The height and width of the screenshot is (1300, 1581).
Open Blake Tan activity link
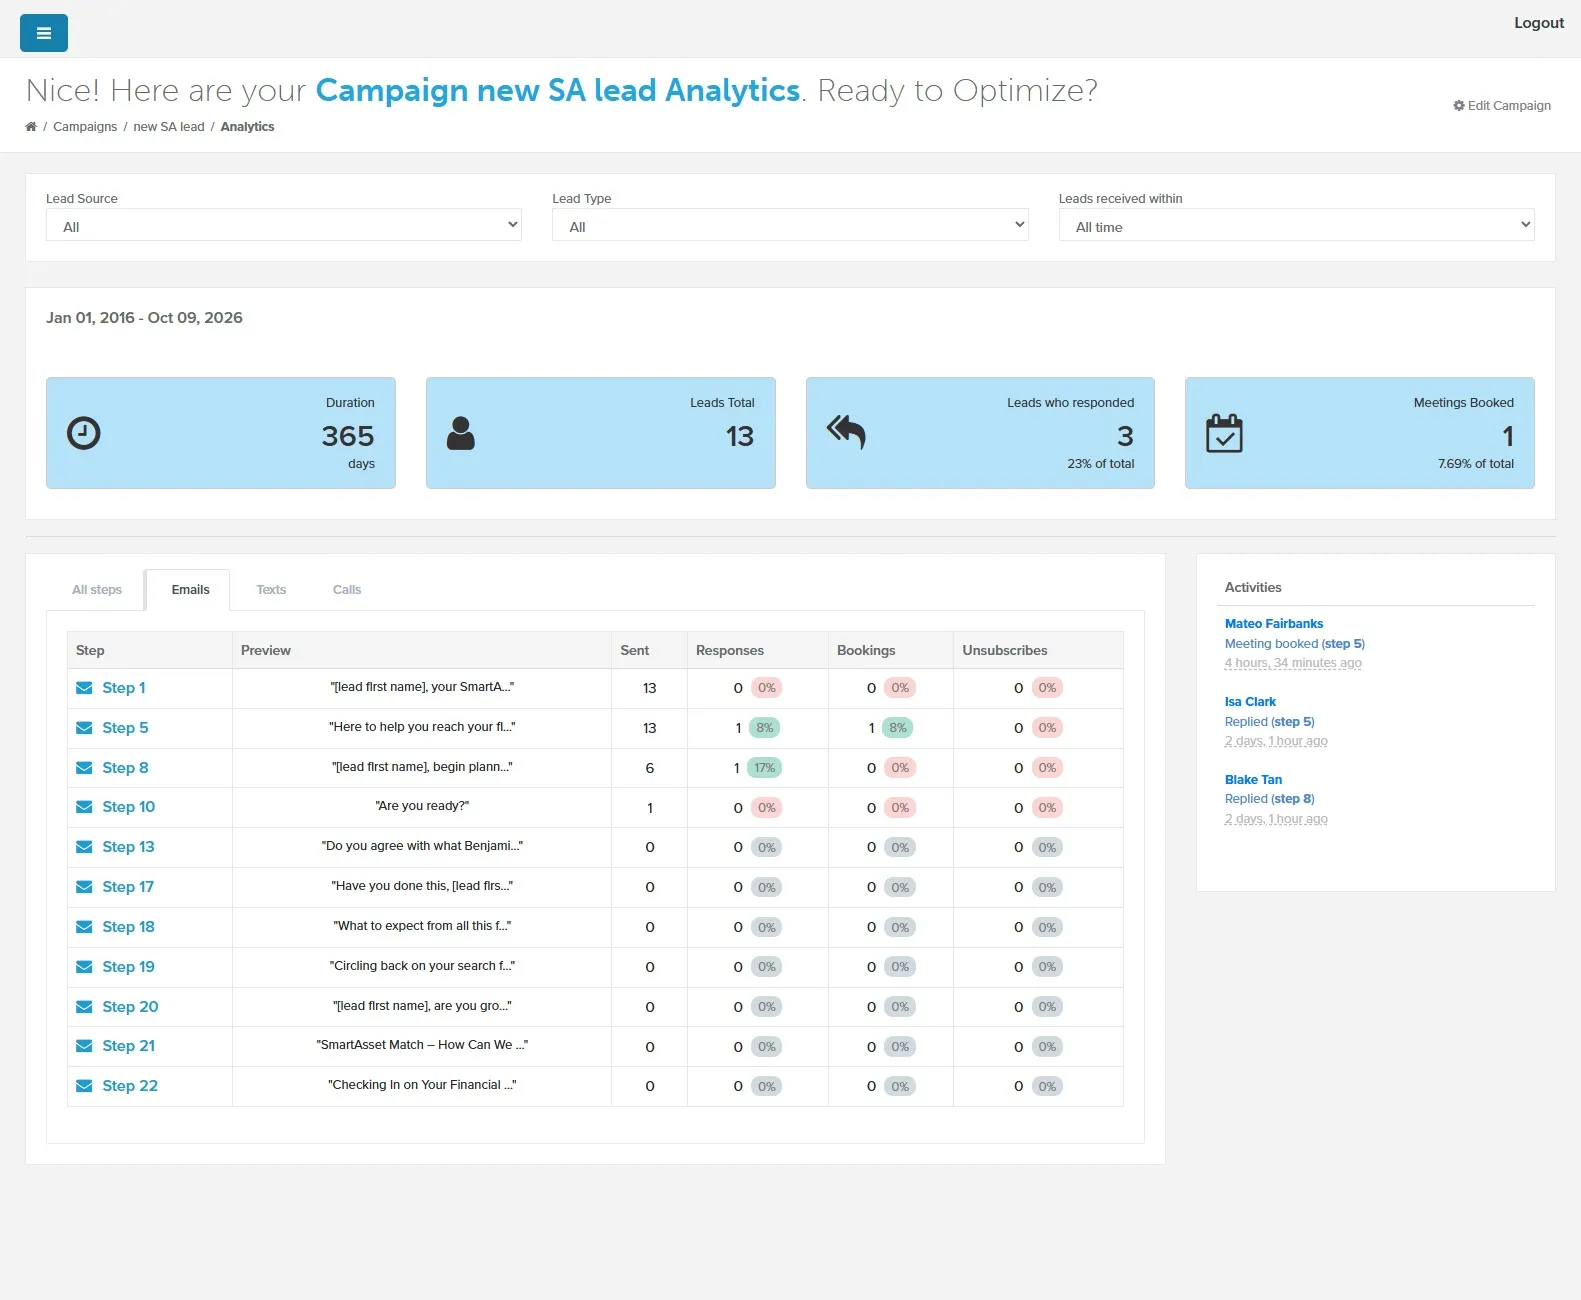[x=1253, y=780]
